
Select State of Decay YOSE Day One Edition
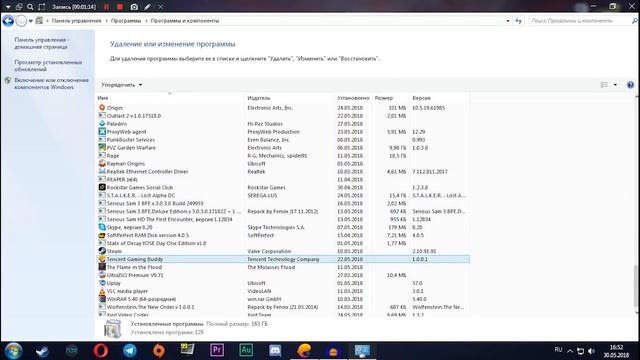tap(283, 243)
